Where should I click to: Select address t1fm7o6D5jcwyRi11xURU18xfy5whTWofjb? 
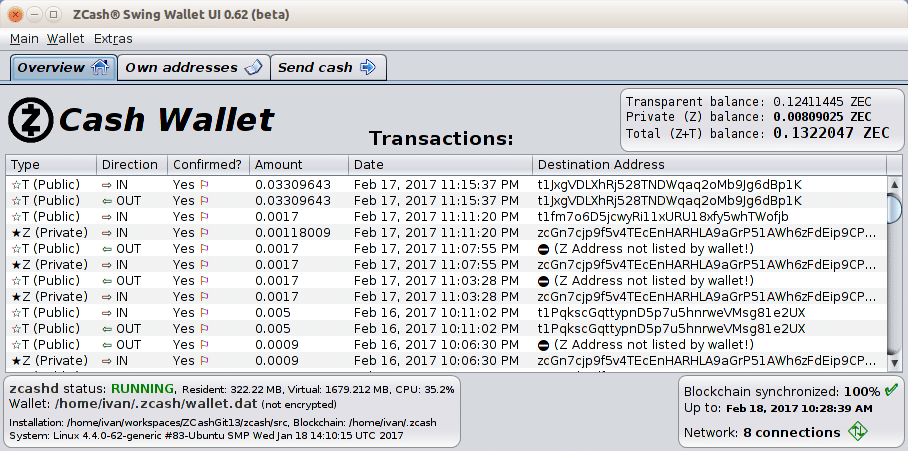[663, 217]
